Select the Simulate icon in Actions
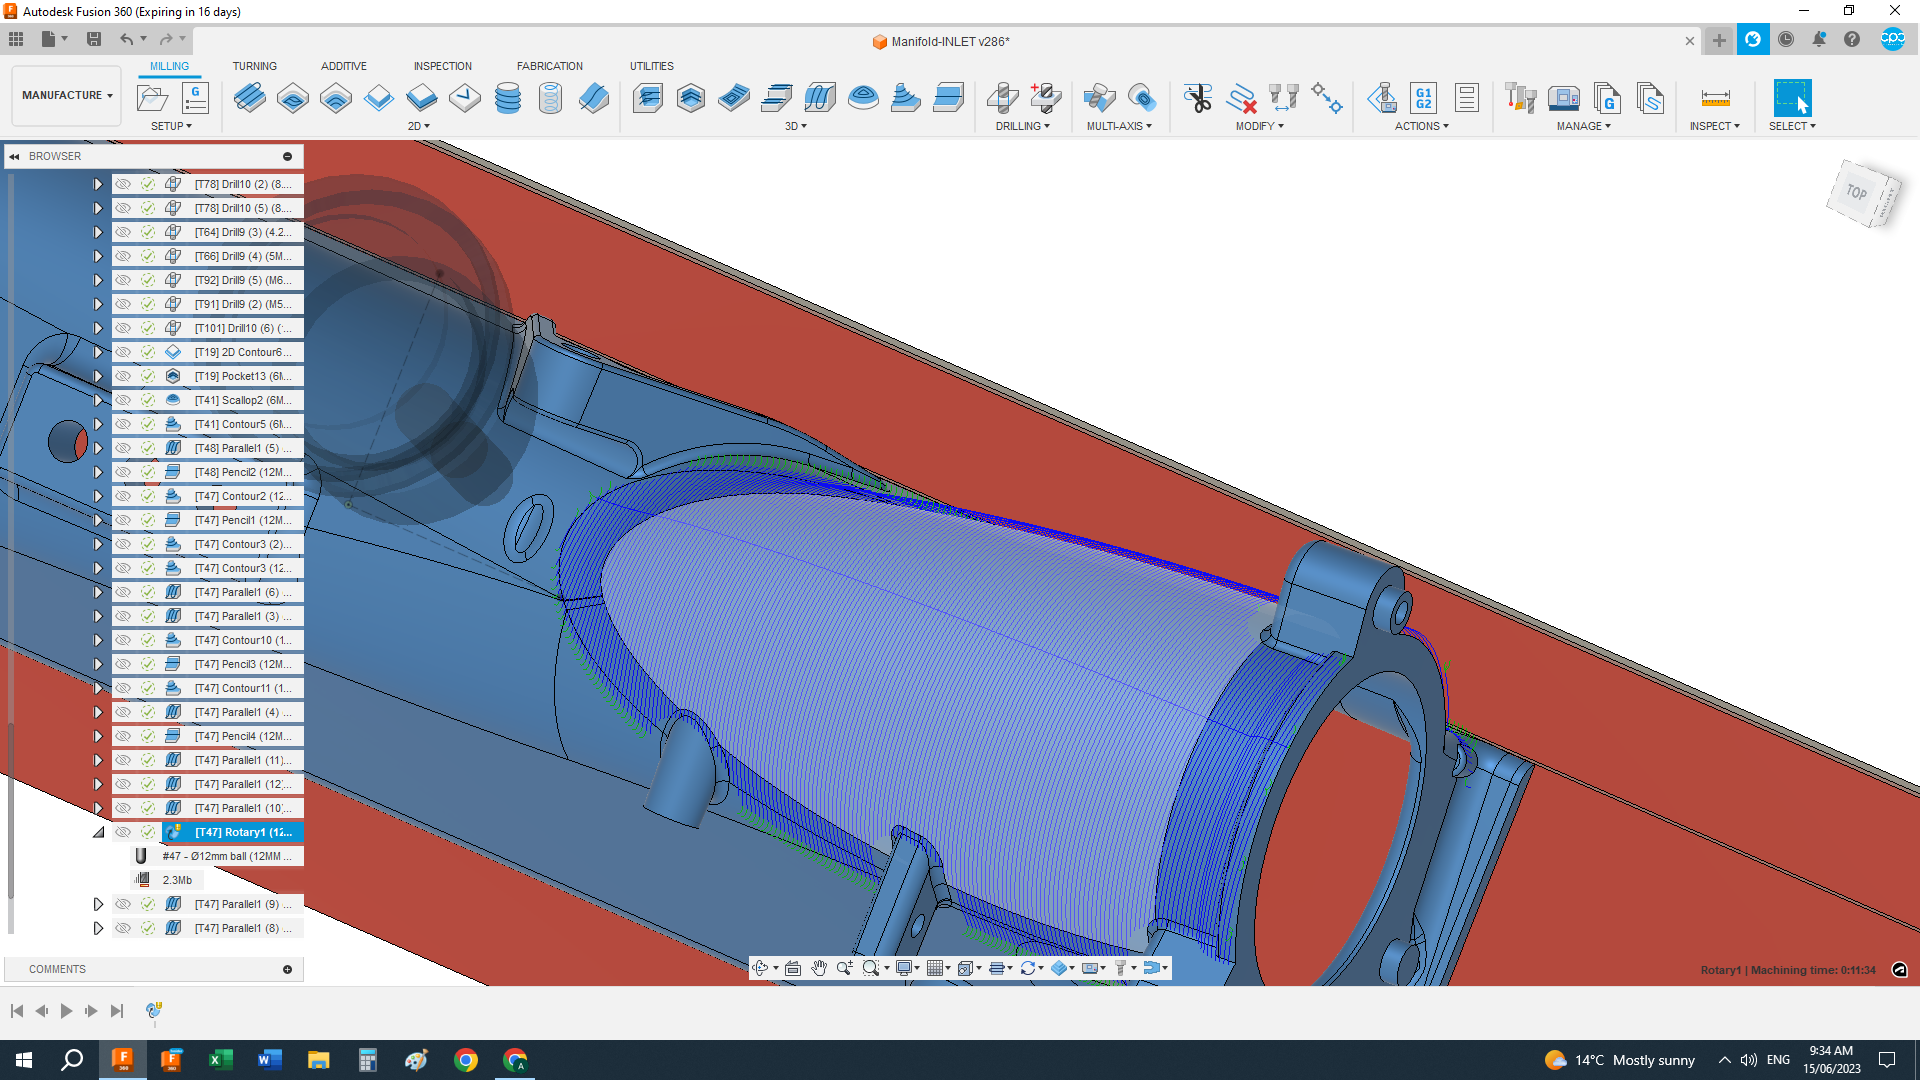Viewport: 1920px width, 1080px height. coord(1382,98)
